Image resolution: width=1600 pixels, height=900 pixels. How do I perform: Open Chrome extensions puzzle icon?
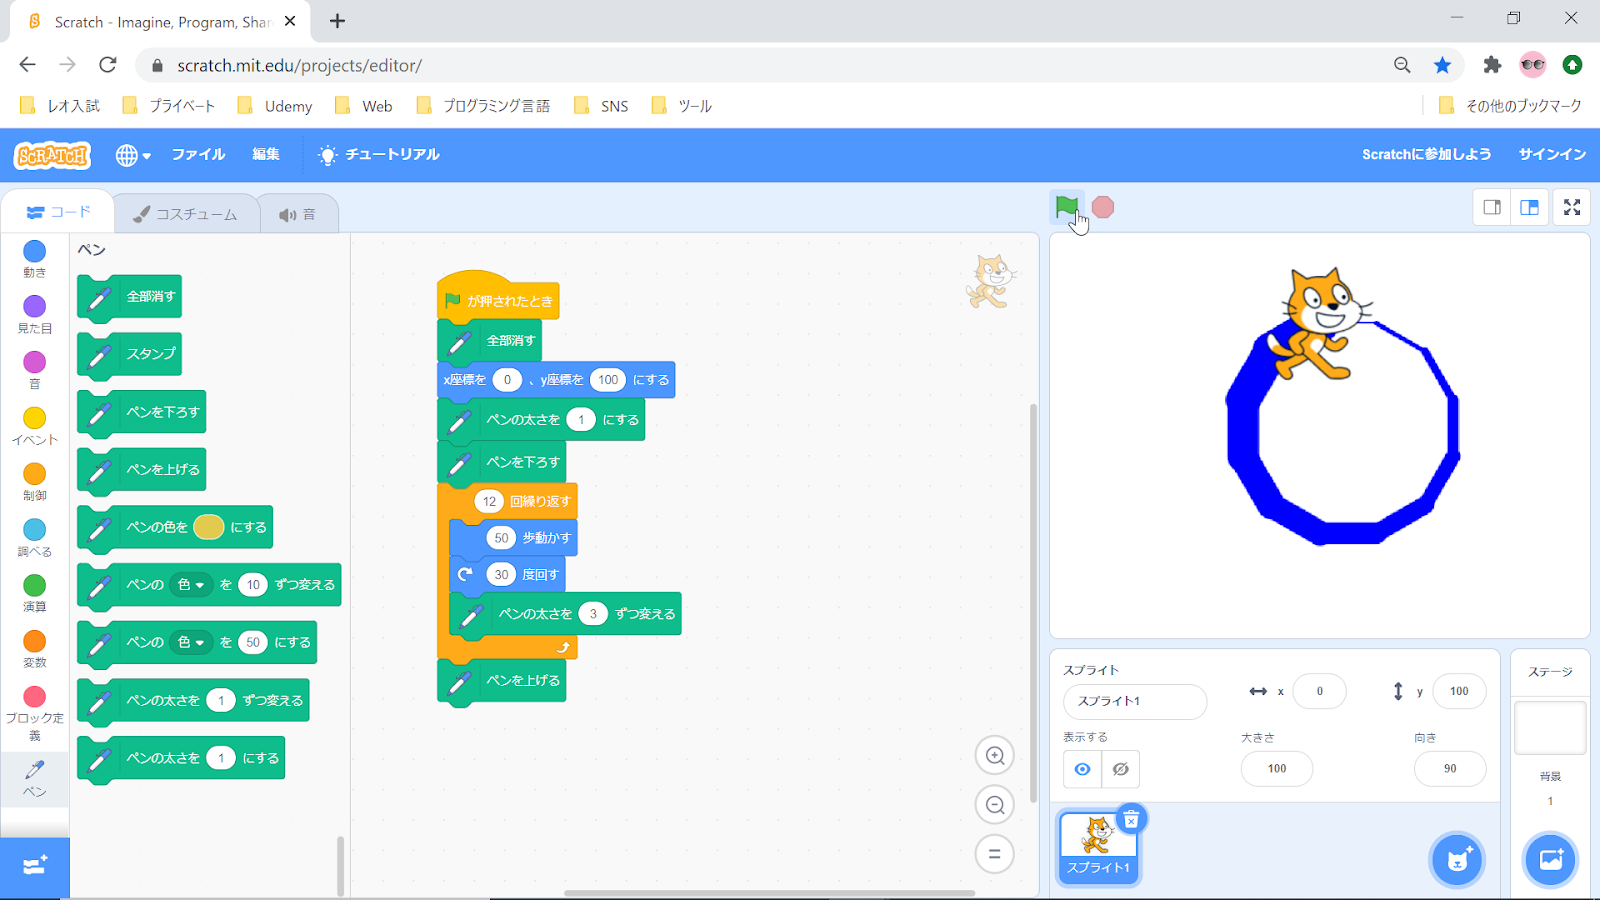point(1492,65)
